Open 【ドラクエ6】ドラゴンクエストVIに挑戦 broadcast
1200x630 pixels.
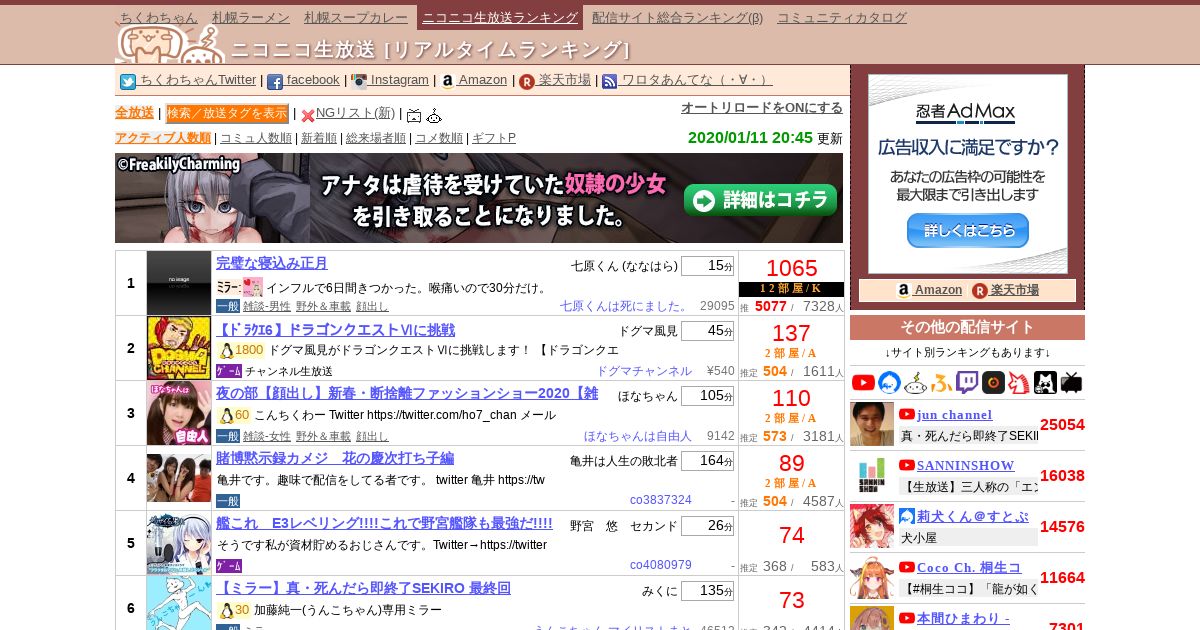click(335, 330)
